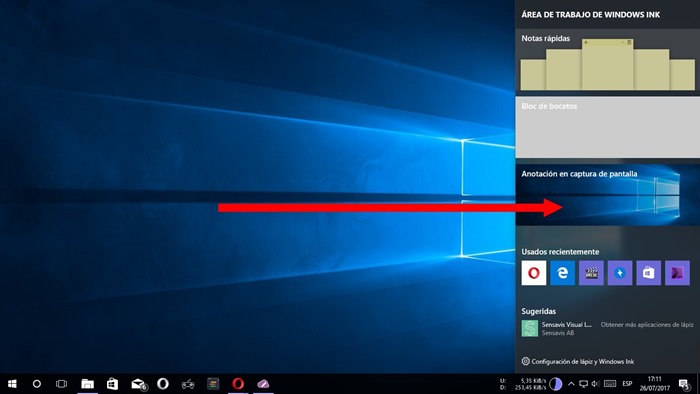Open Opera from the recently used apps

(x=533, y=273)
